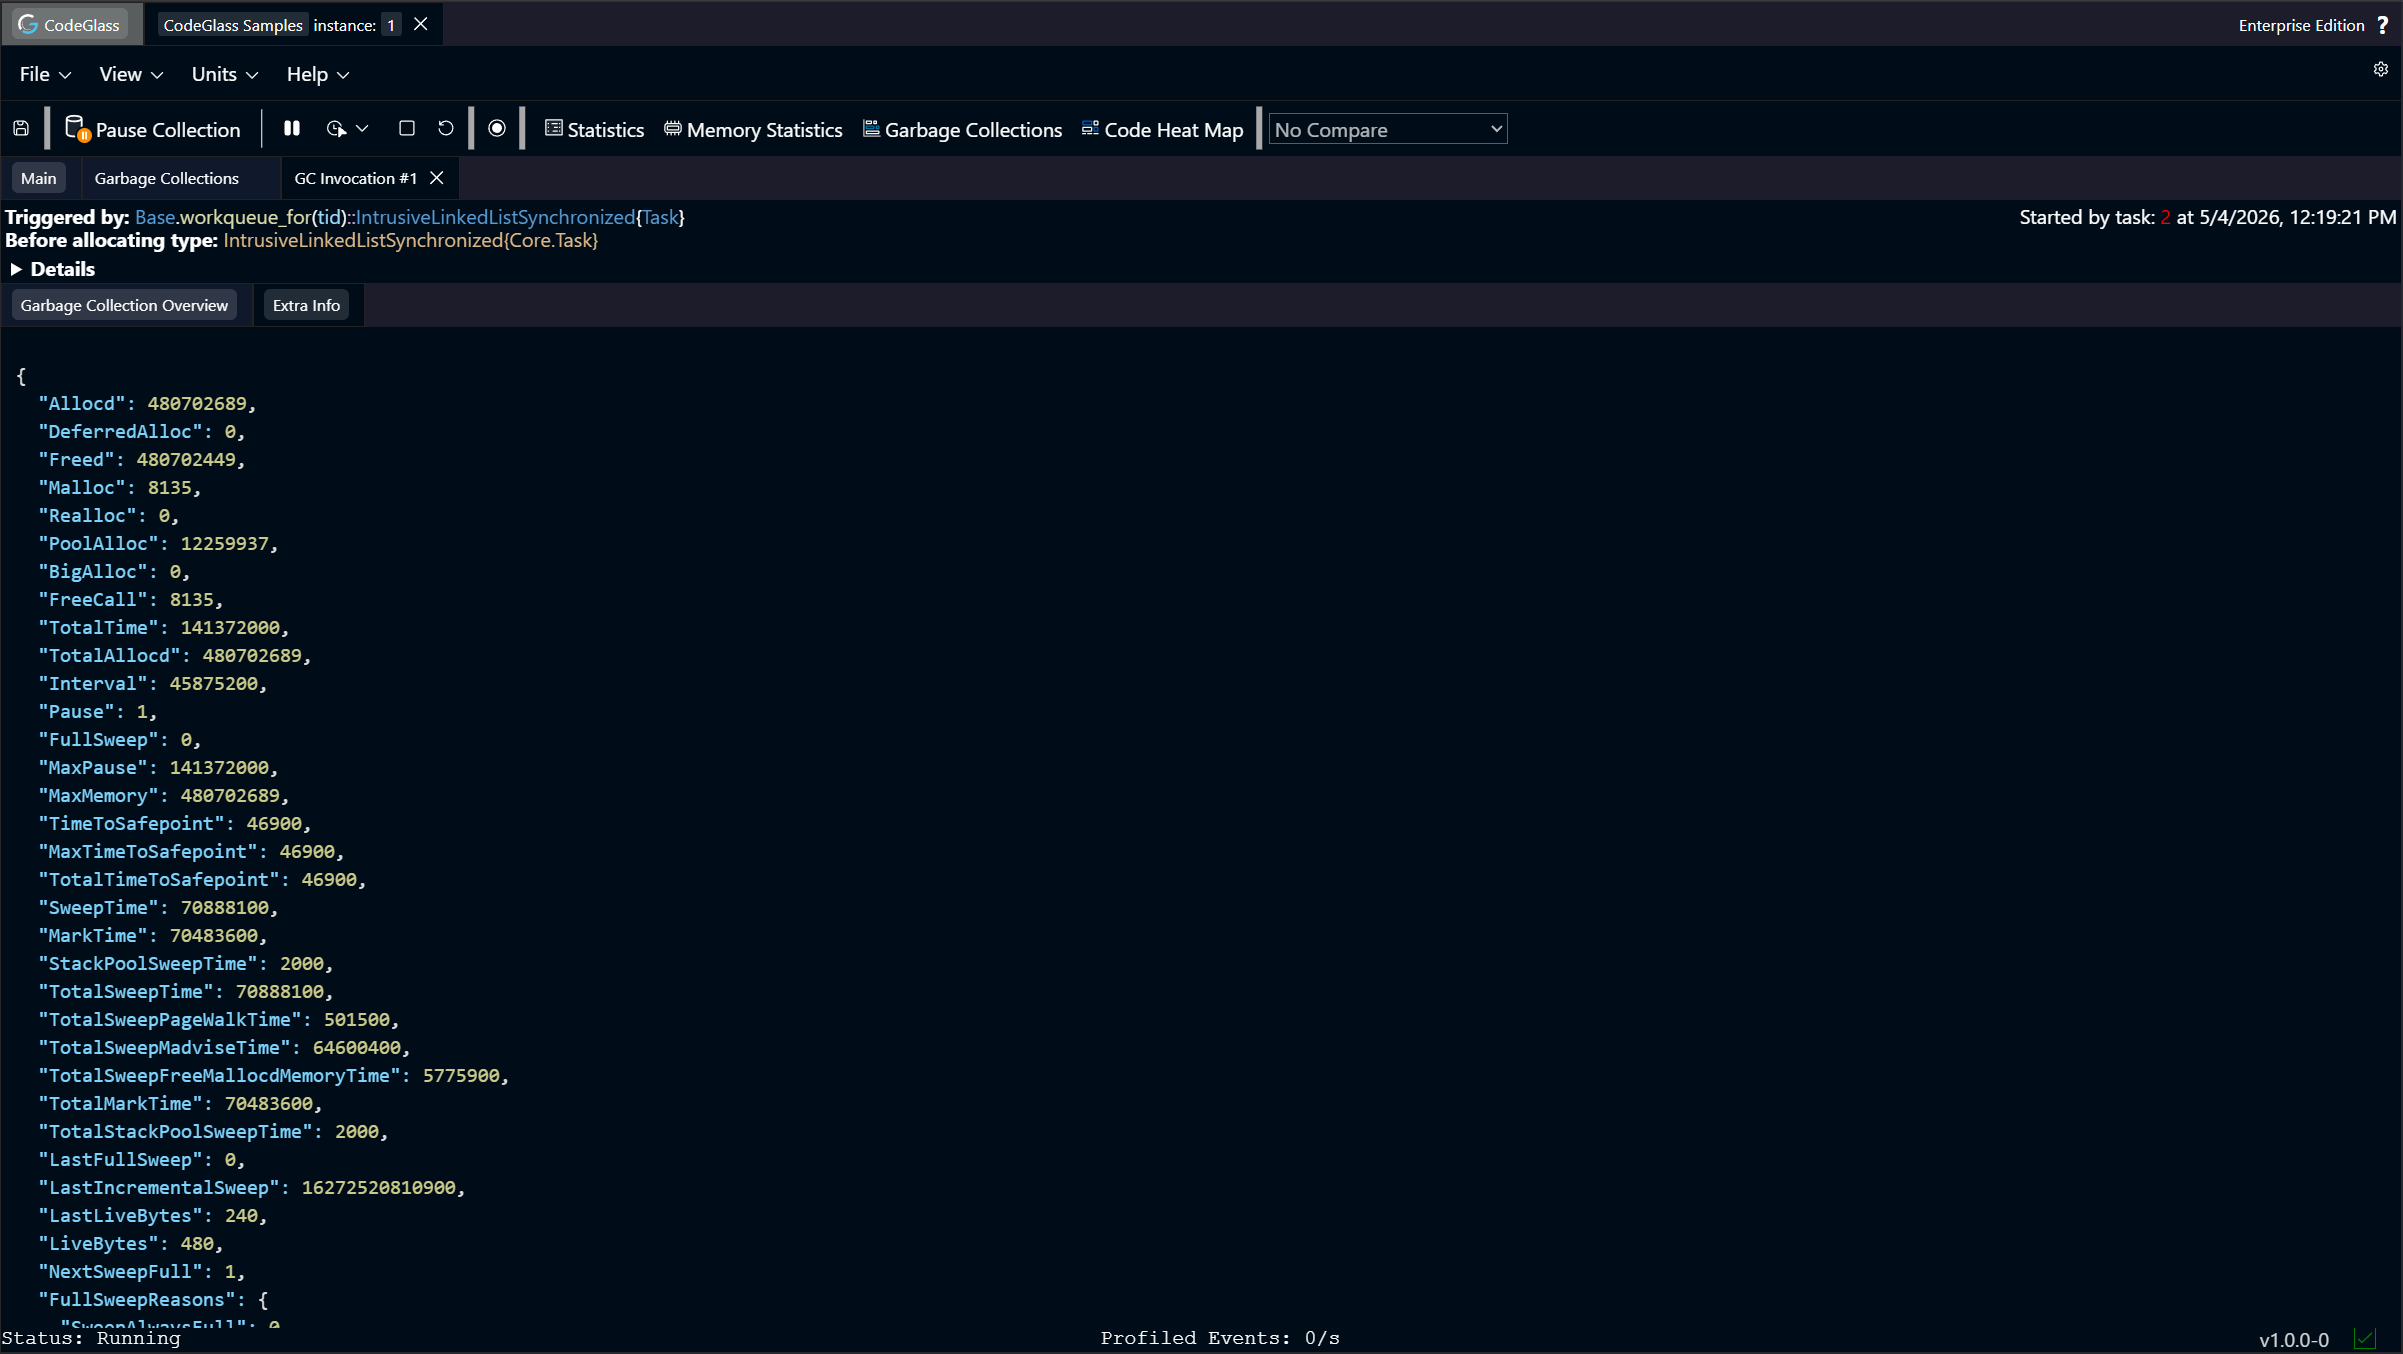
Task: Click the CodeGlass logo button
Action: tap(70, 25)
